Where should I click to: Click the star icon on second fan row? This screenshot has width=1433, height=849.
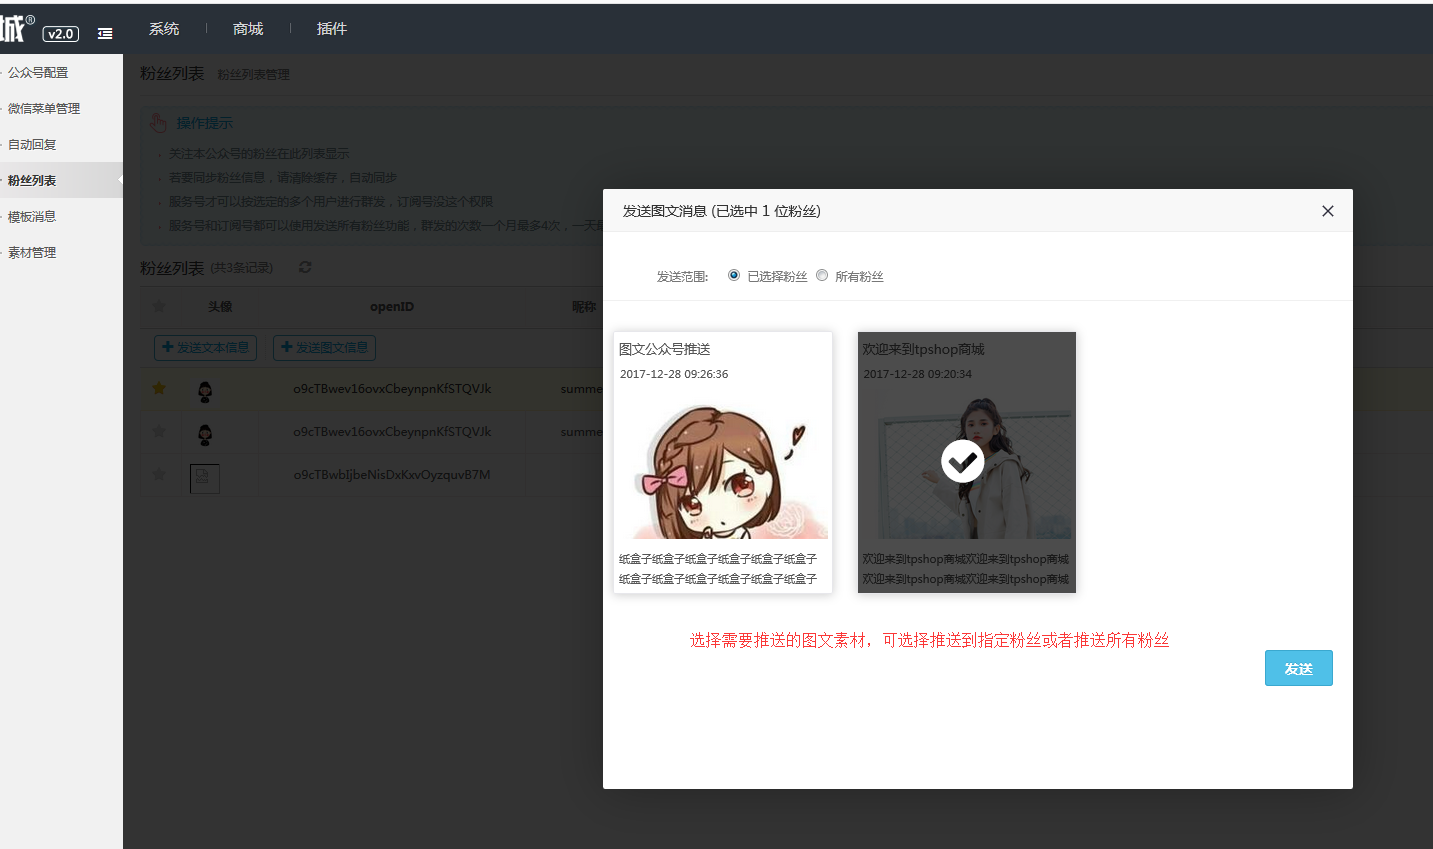[159, 431]
